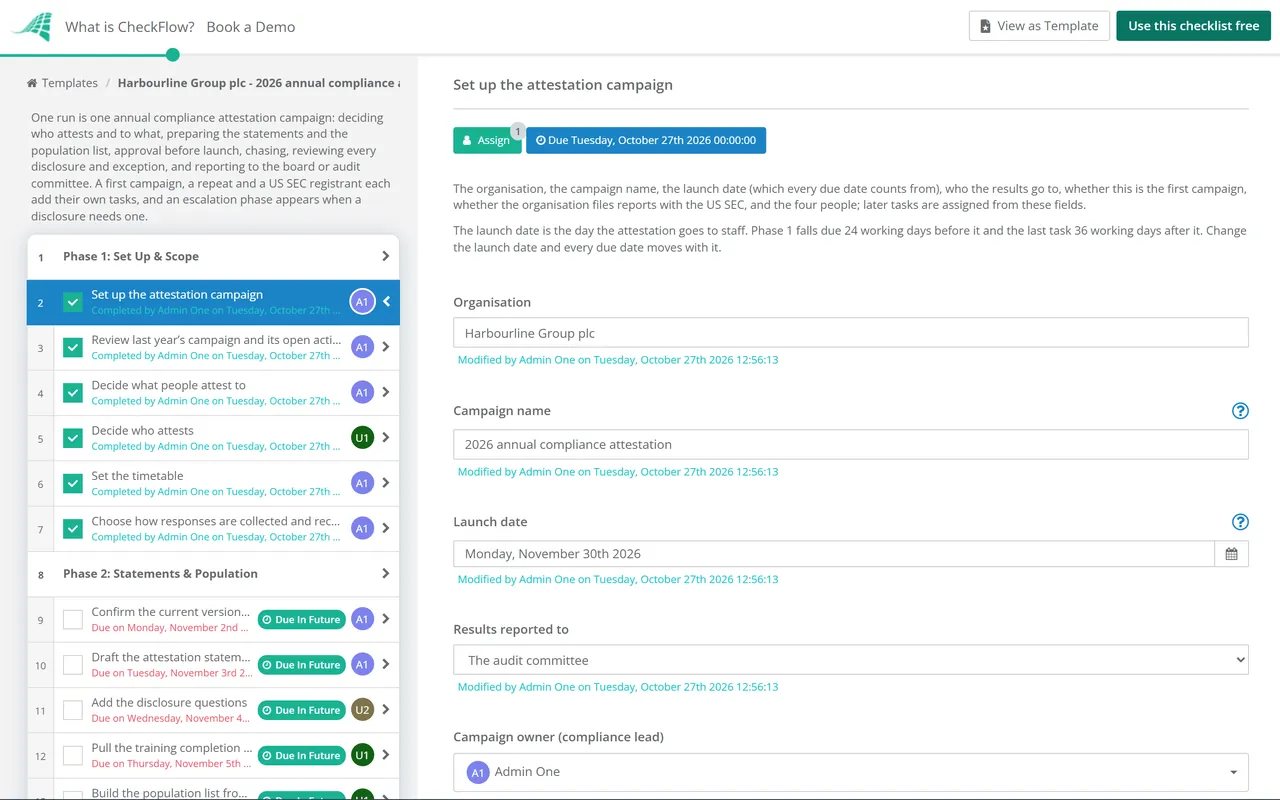Click the A1 avatar on 'Decide what people attest to'
Screen dimensions: 1280x800
click(362, 393)
